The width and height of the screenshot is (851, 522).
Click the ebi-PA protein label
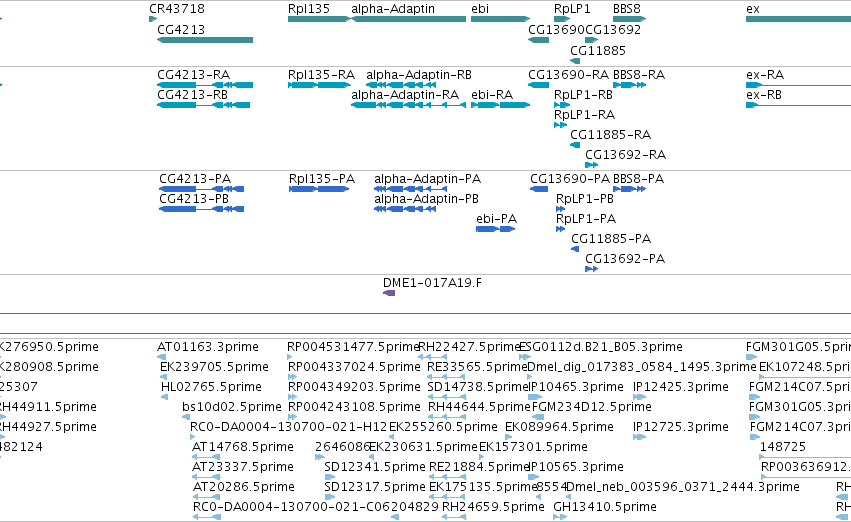click(497, 219)
